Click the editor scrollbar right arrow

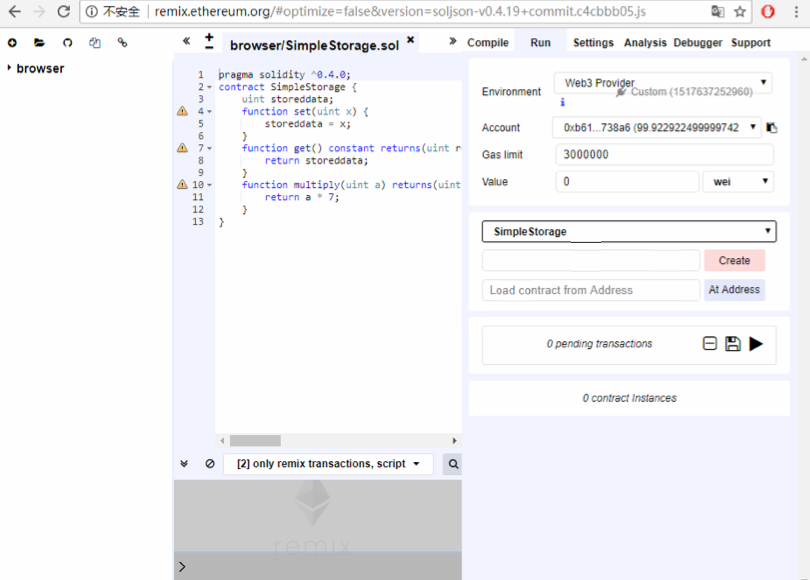coord(455,441)
